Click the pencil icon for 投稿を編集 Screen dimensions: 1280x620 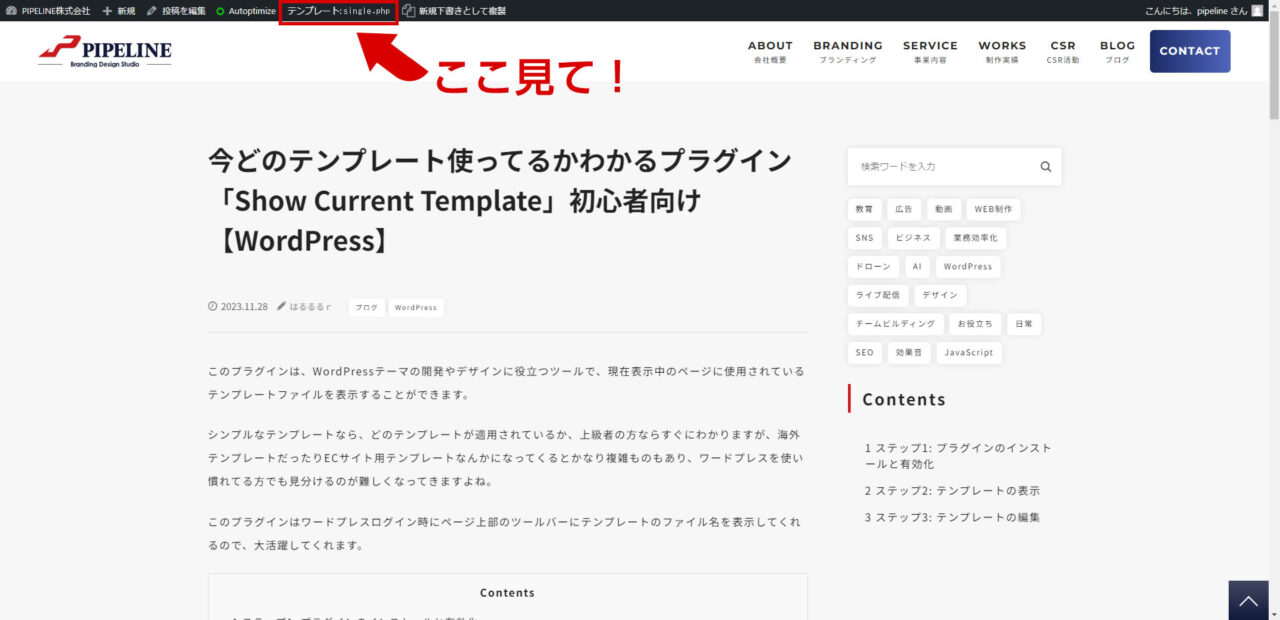152,11
